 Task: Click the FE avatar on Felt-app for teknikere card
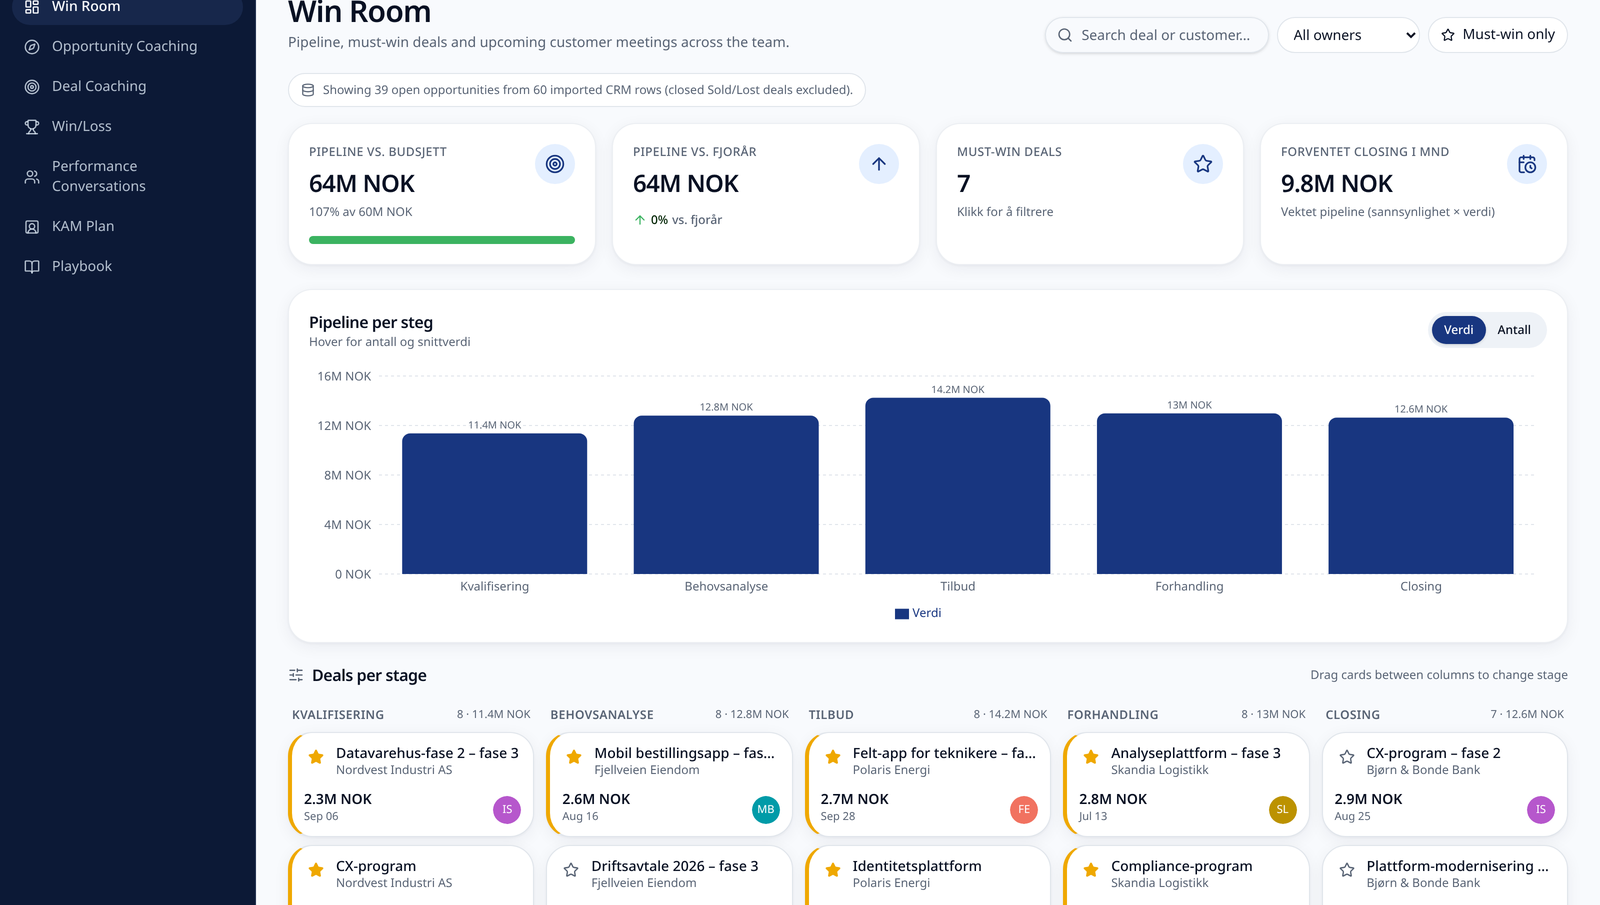pos(1024,809)
